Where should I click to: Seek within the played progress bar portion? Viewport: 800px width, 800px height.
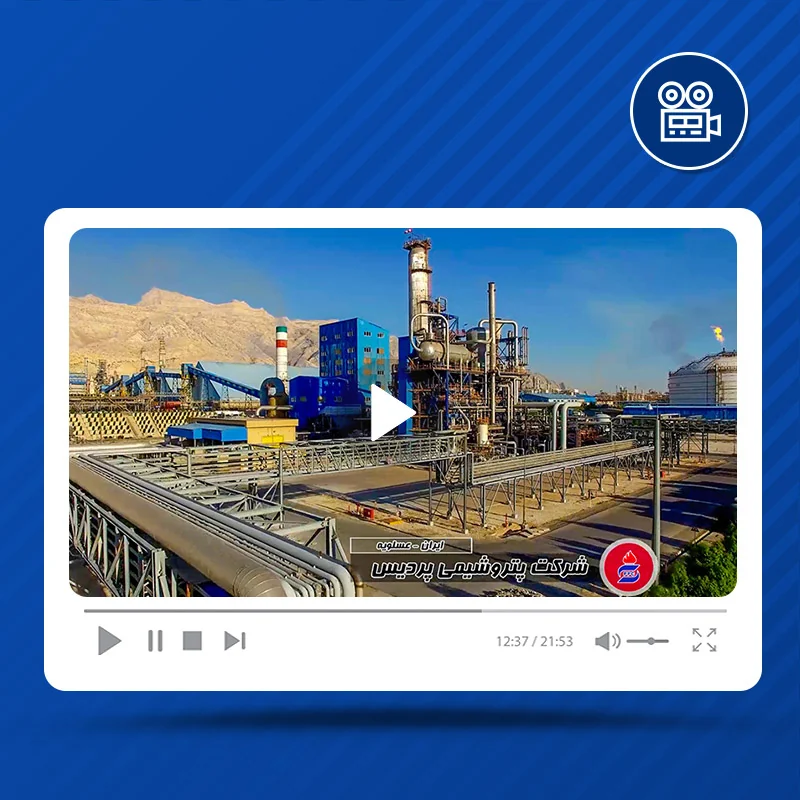[283, 611]
